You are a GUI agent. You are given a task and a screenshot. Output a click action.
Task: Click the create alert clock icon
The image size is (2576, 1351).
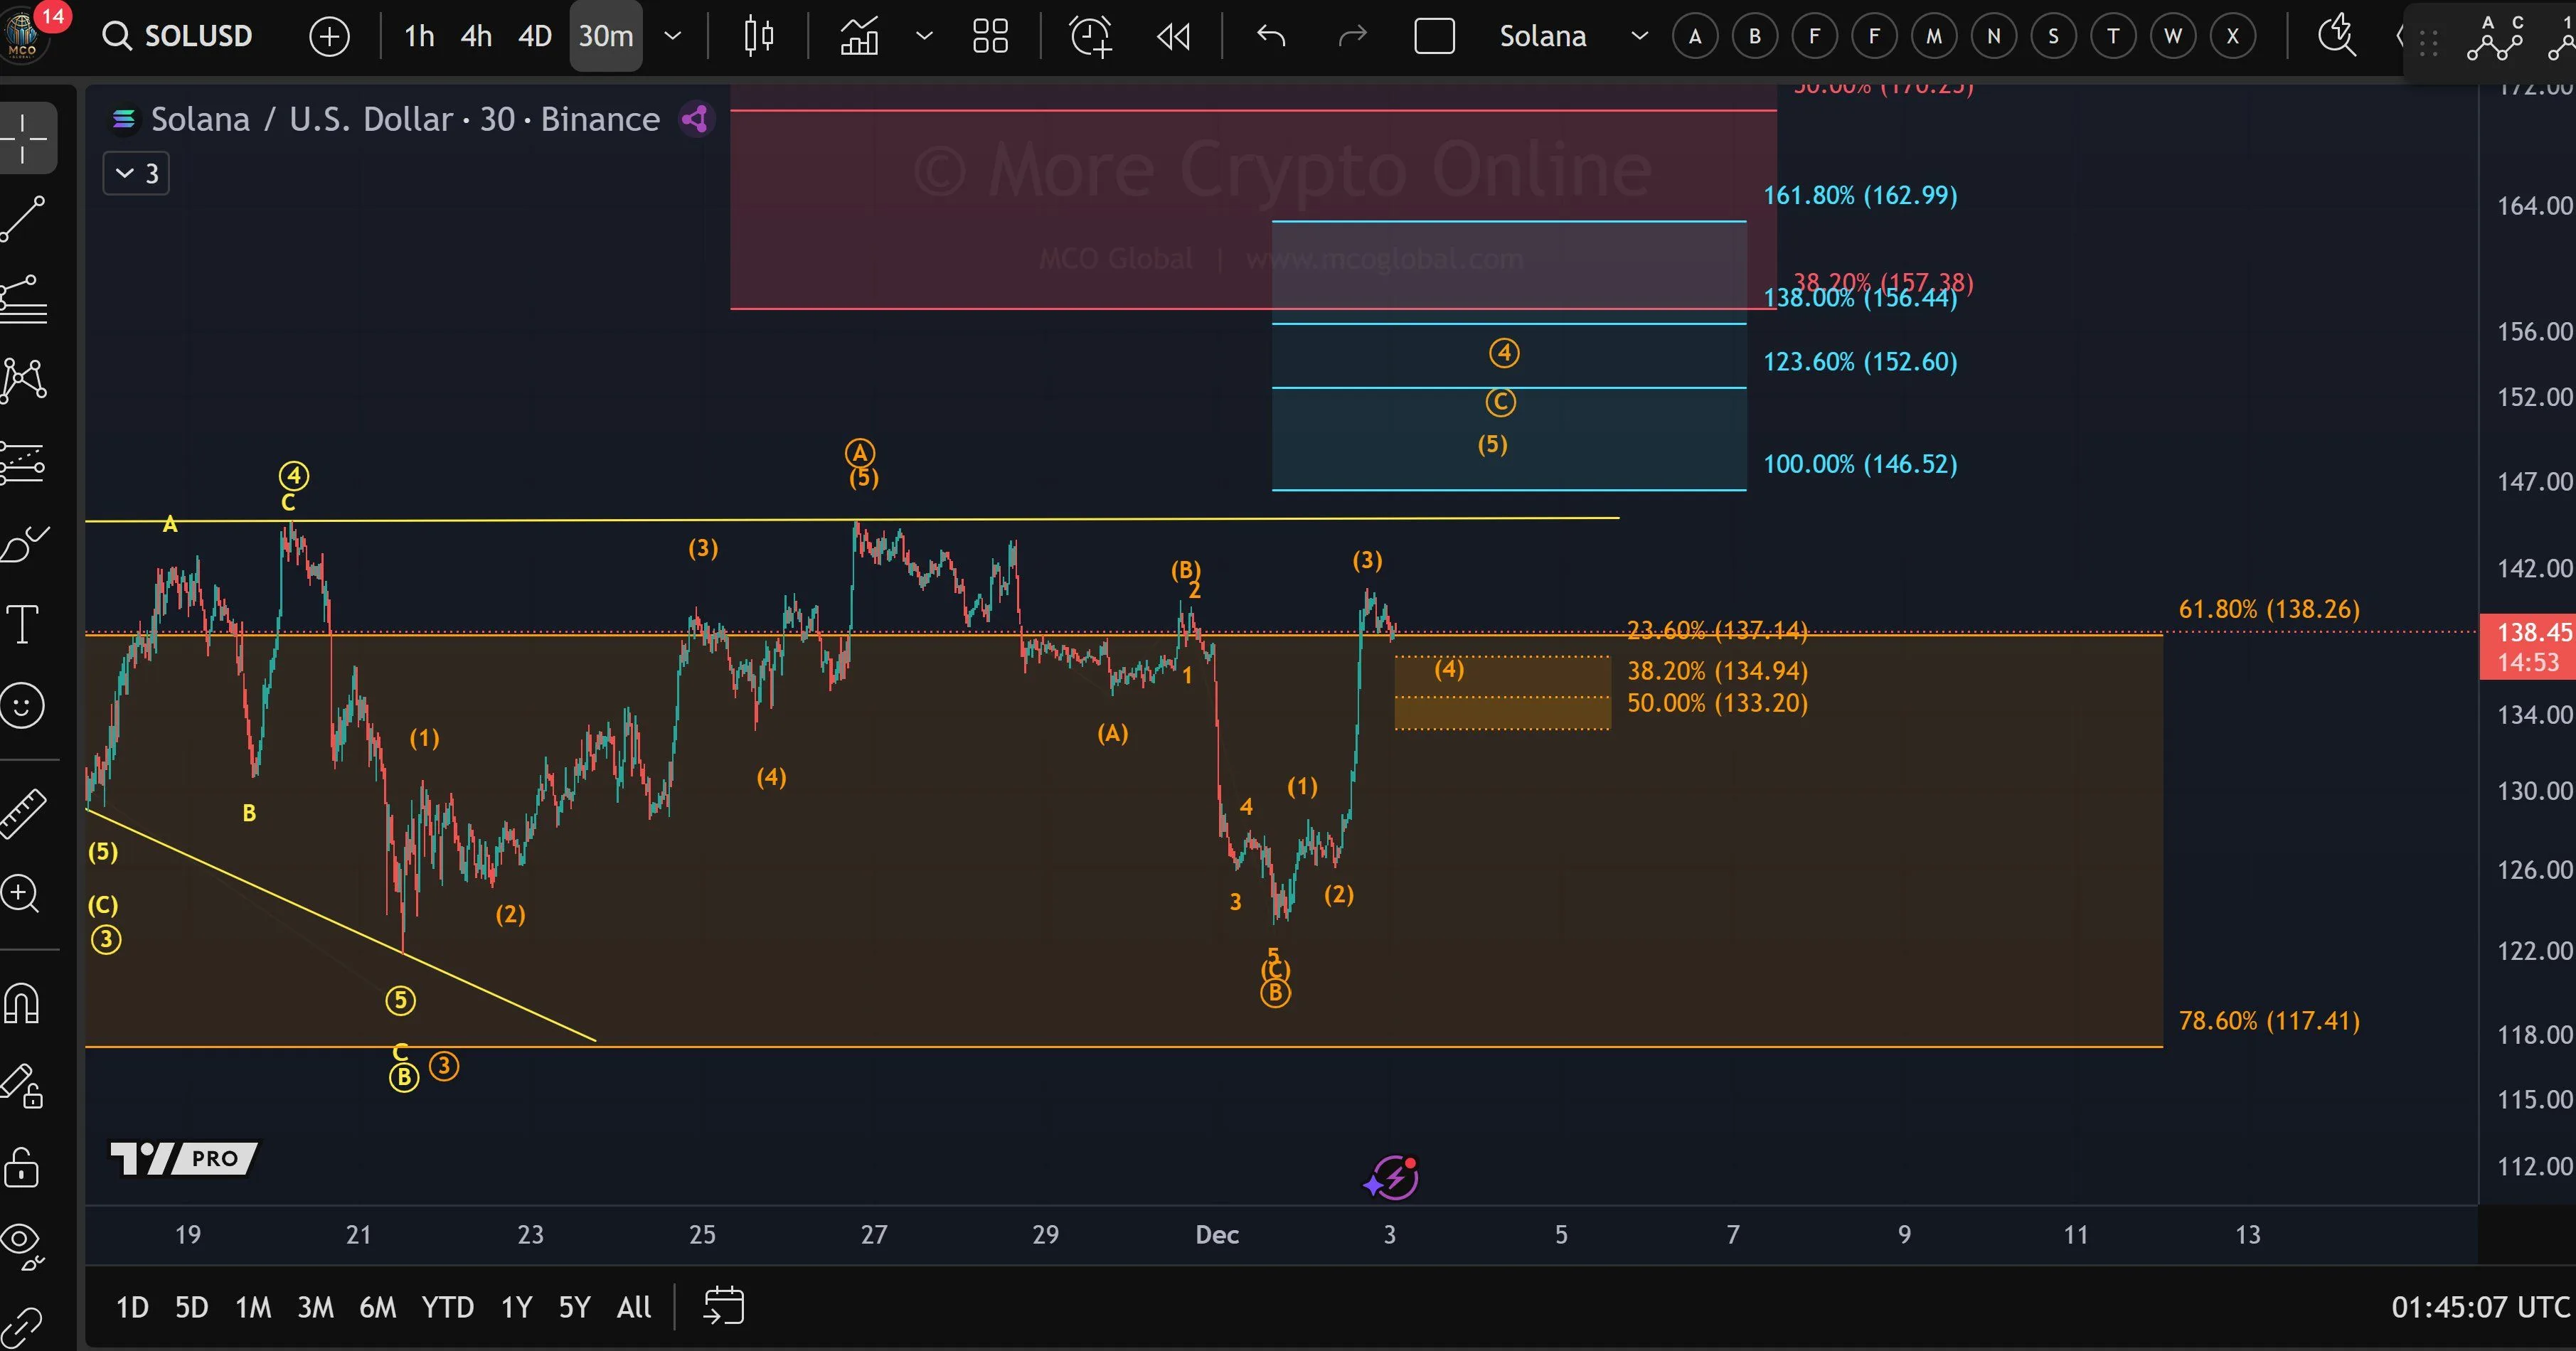tap(1090, 37)
